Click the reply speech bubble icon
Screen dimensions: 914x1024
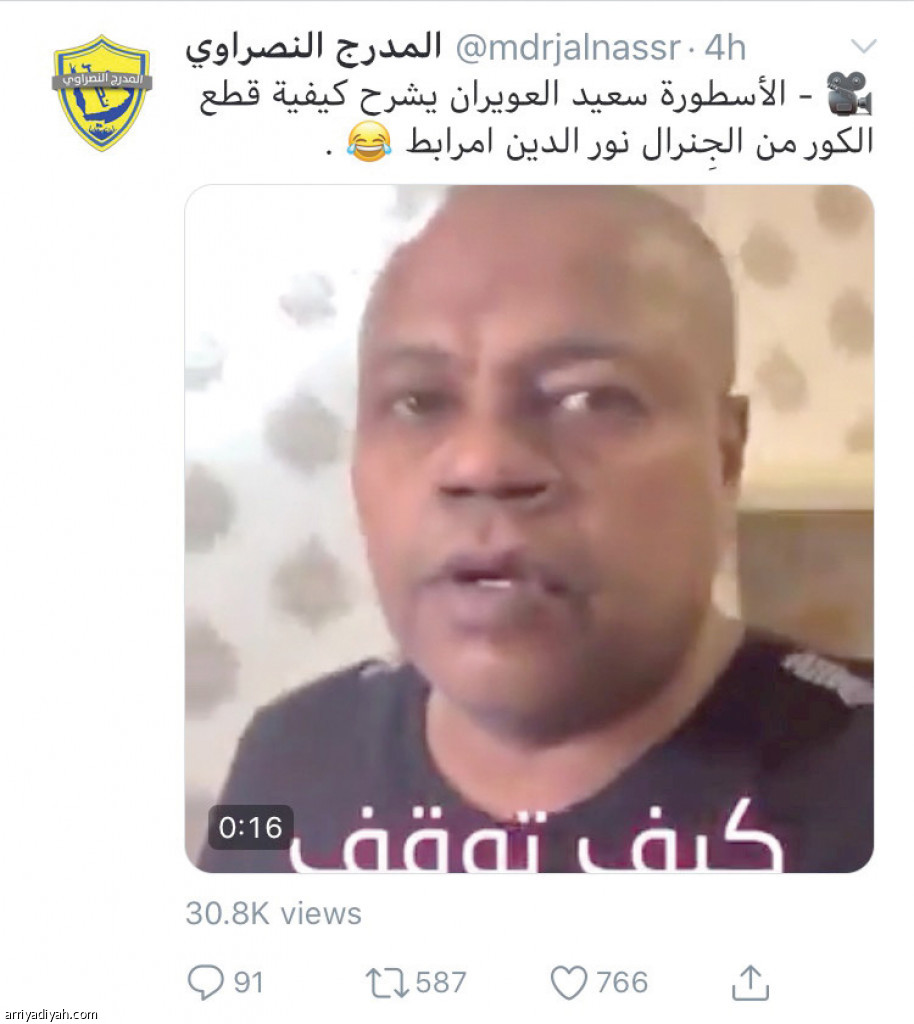[x=206, y=982]
